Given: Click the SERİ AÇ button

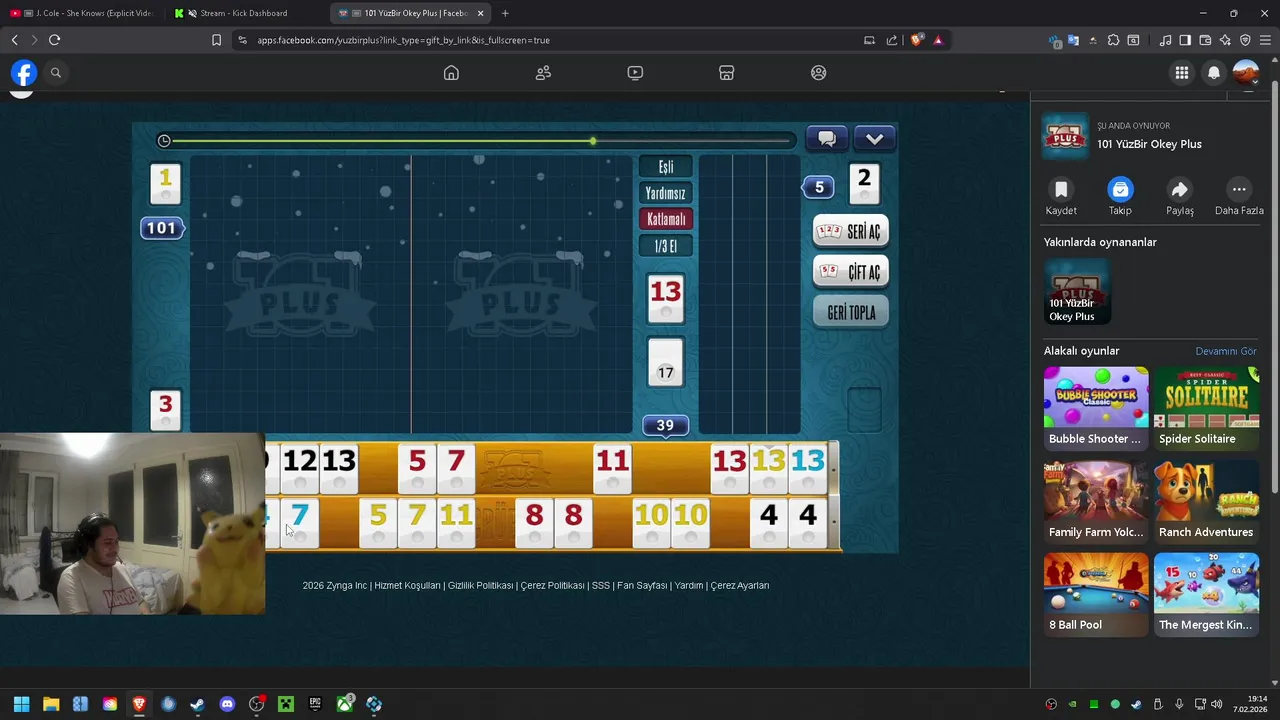Looking at the screenshot, I should pos(851,232).
